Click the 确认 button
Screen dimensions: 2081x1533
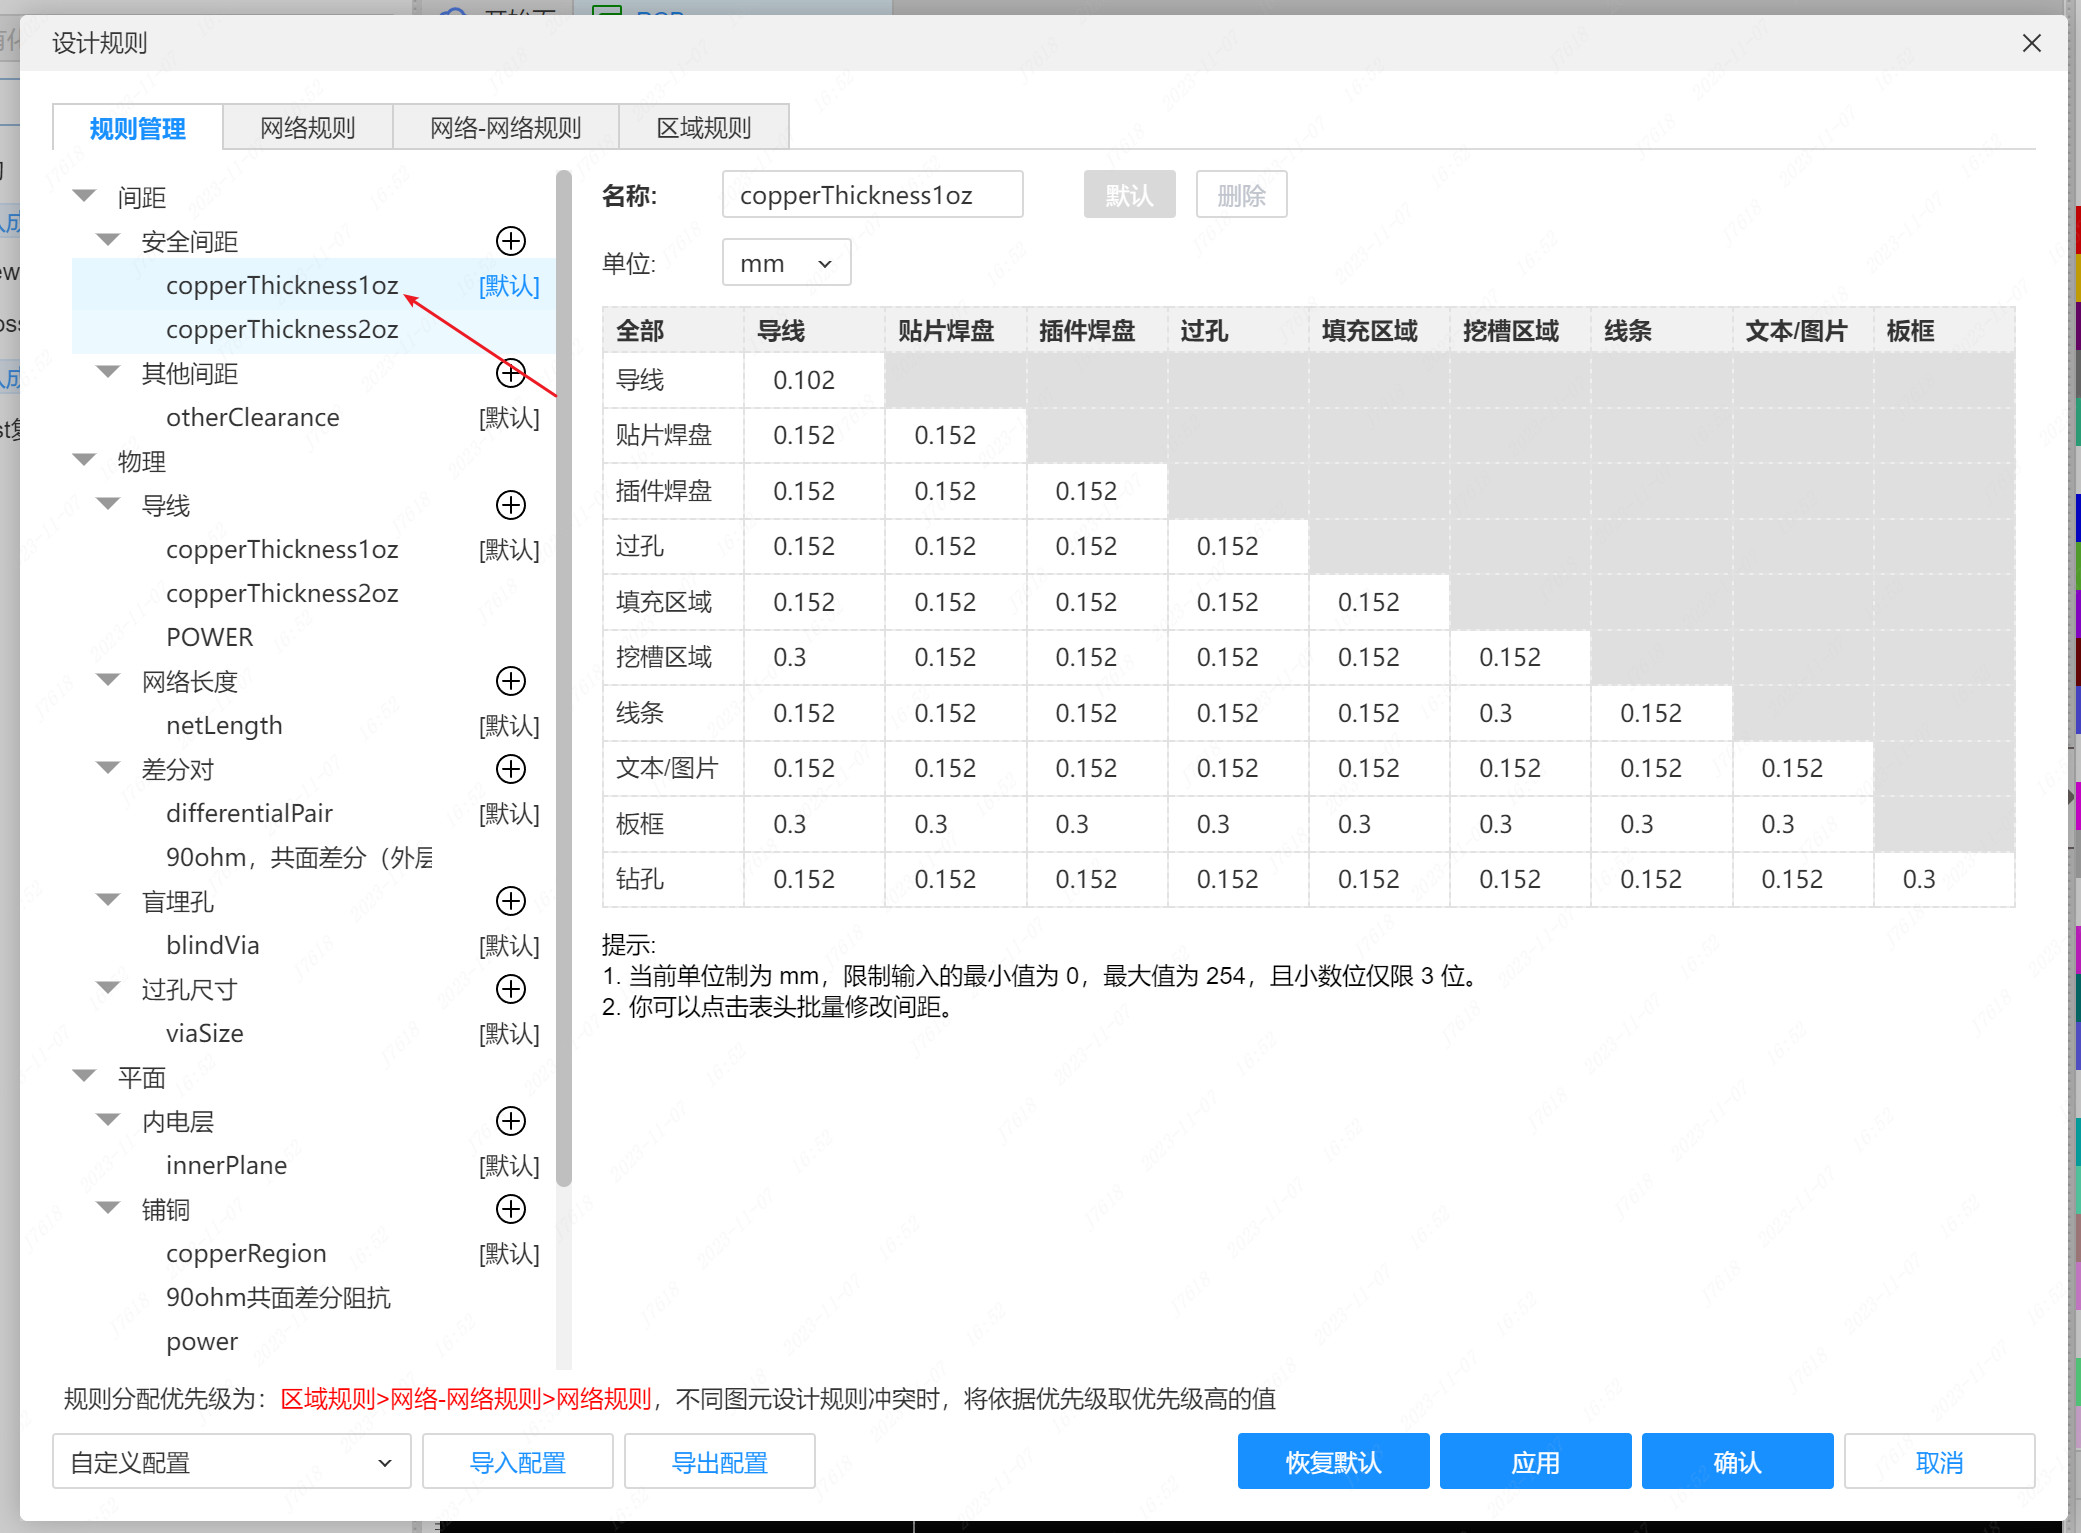pos(1737,1462)
